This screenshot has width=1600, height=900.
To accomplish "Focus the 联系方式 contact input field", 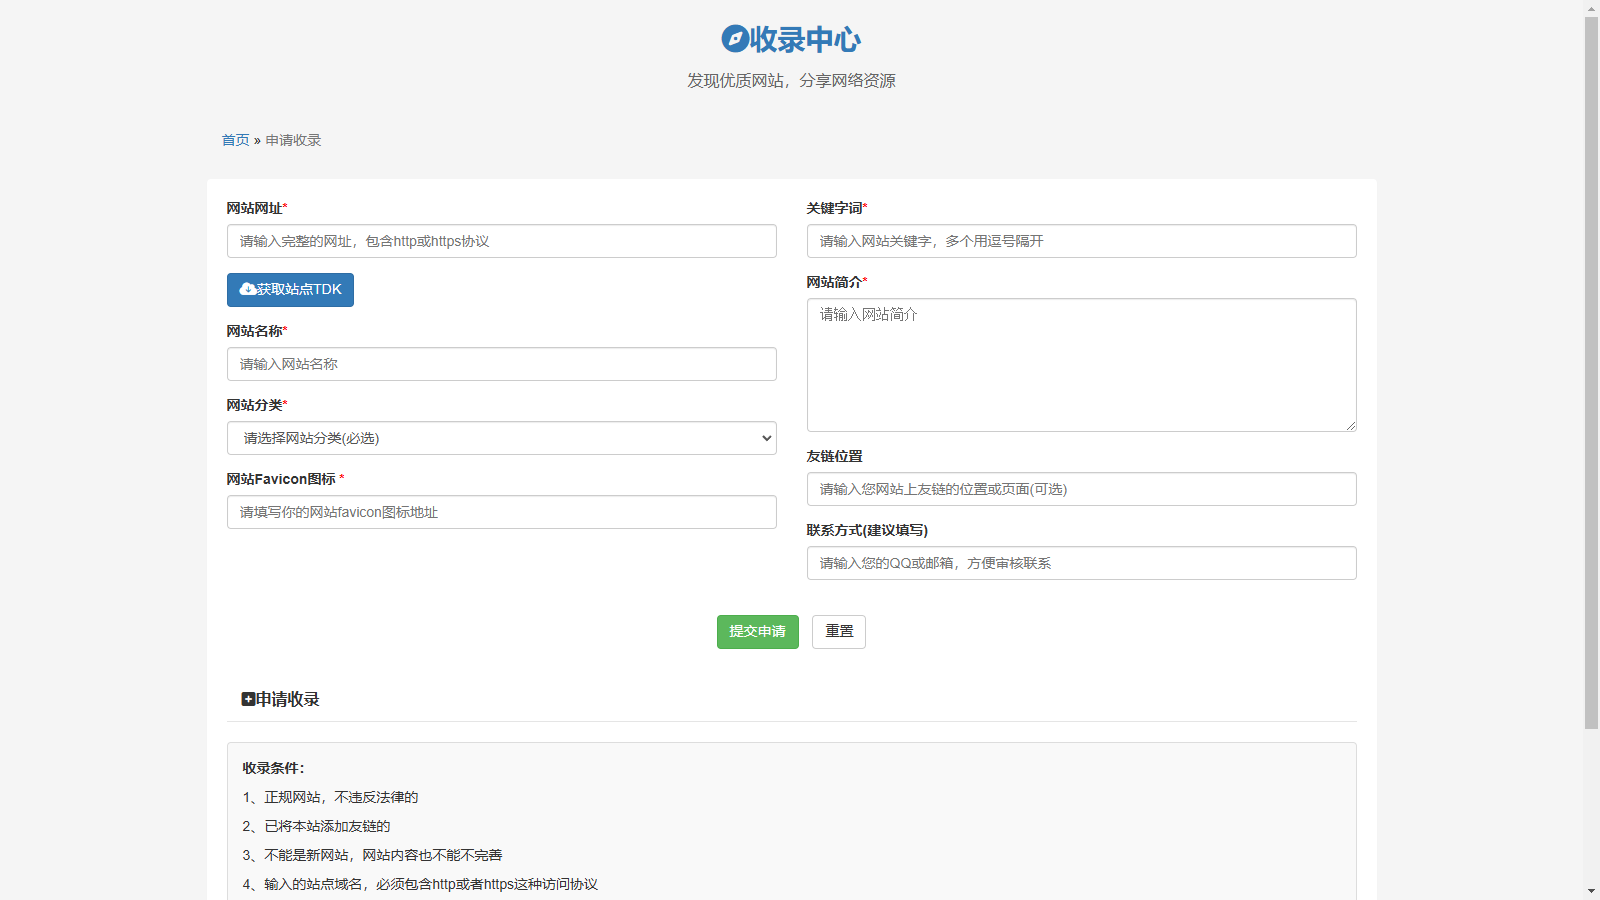I will [x=1081, y=563].
